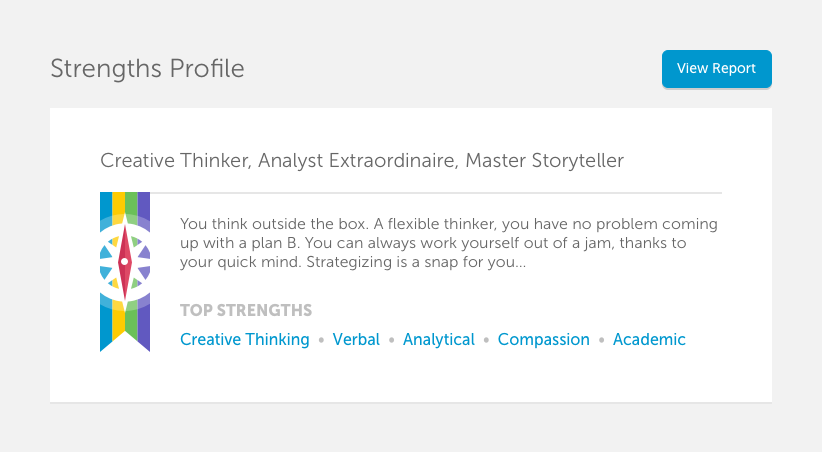Click the compass badge icon
This screenshot has width=822, height=452.
125,262
